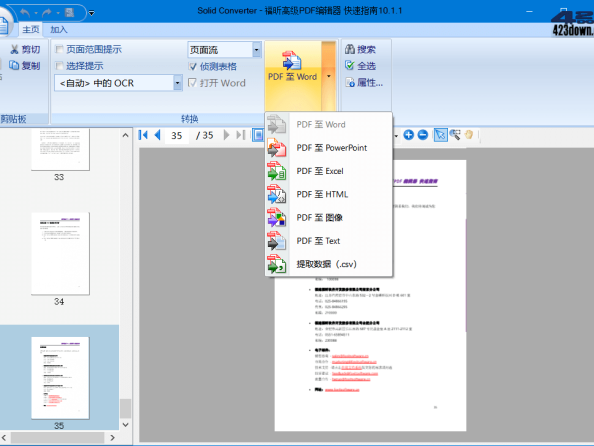
Task: Click the thumbnail panel scroll up arrow
Action: click(x=125, y=135)
